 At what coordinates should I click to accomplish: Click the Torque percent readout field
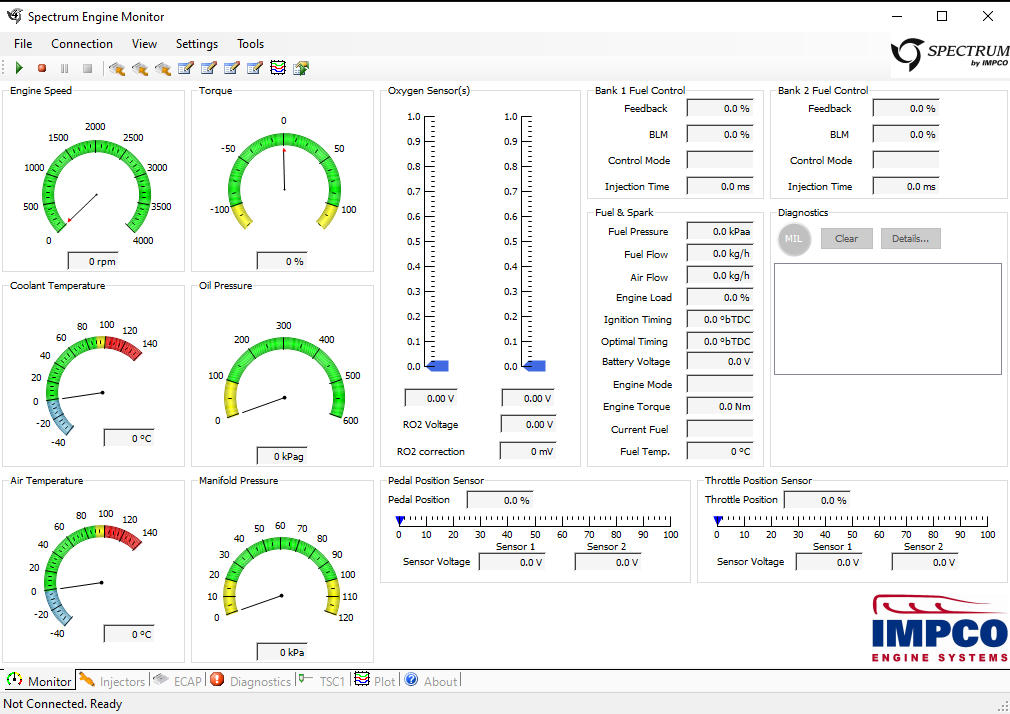[x=281, y=261]
